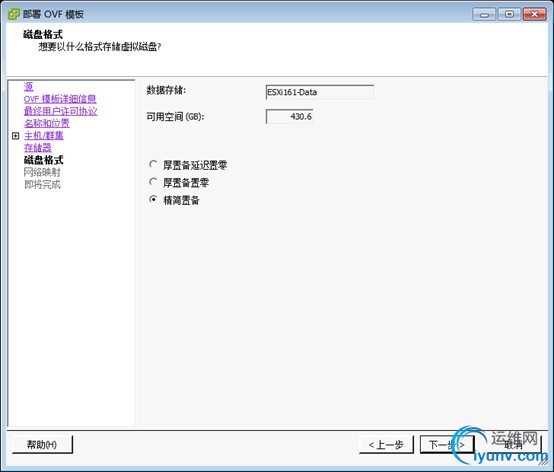Viewport: 554px width, 472px height.
Task: Click the 数据存储 field ESXi161-Data
Action: point(319,92)
